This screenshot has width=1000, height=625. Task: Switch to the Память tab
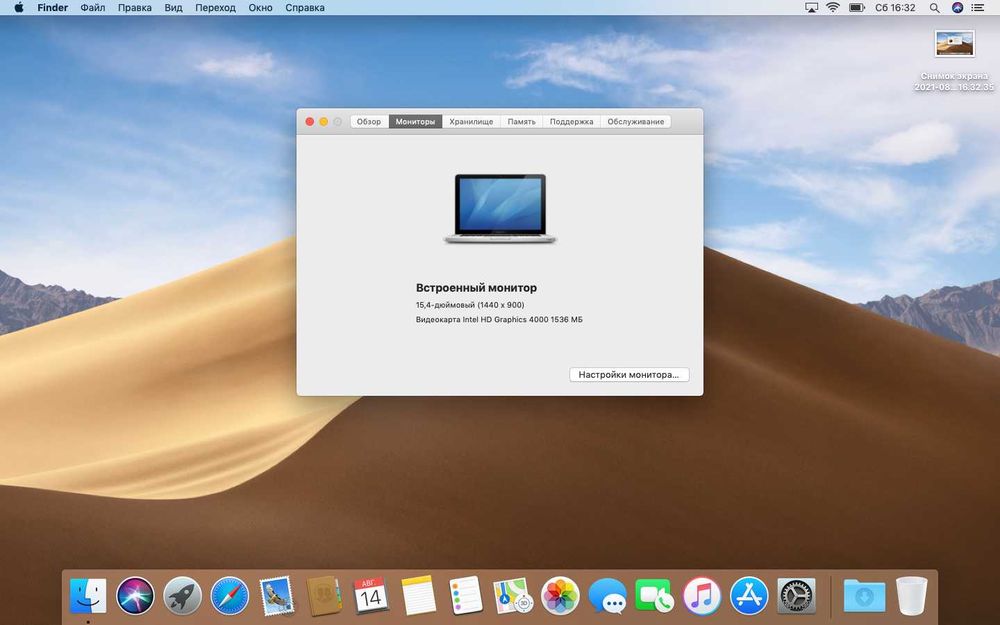pos(521,121)
